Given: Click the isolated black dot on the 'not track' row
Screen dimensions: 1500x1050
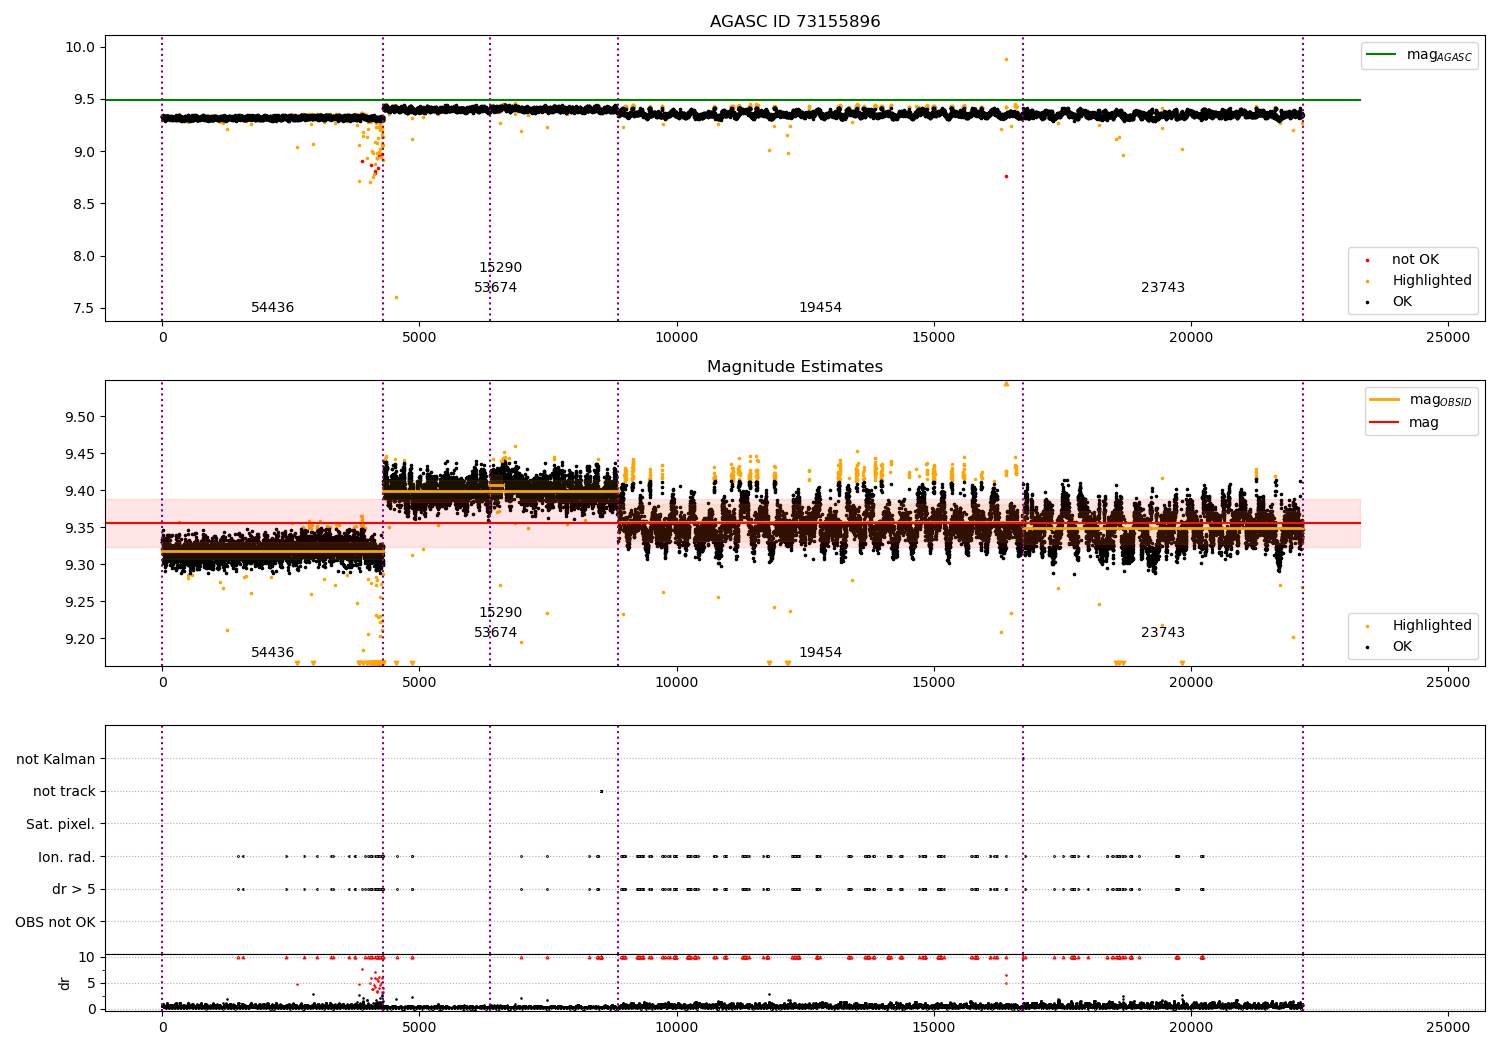Looking at the screenshot, I should pyautogui.click(x=601, y=792).
